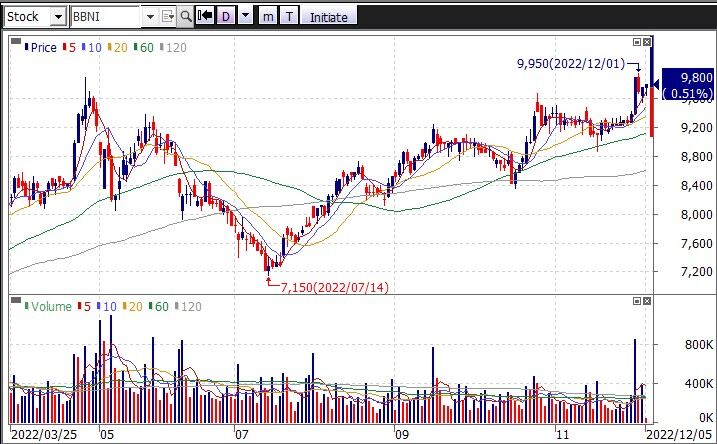Click the jump-to-start arrow icon
This screenshot has height=444, width=717.
click(205, 16)
